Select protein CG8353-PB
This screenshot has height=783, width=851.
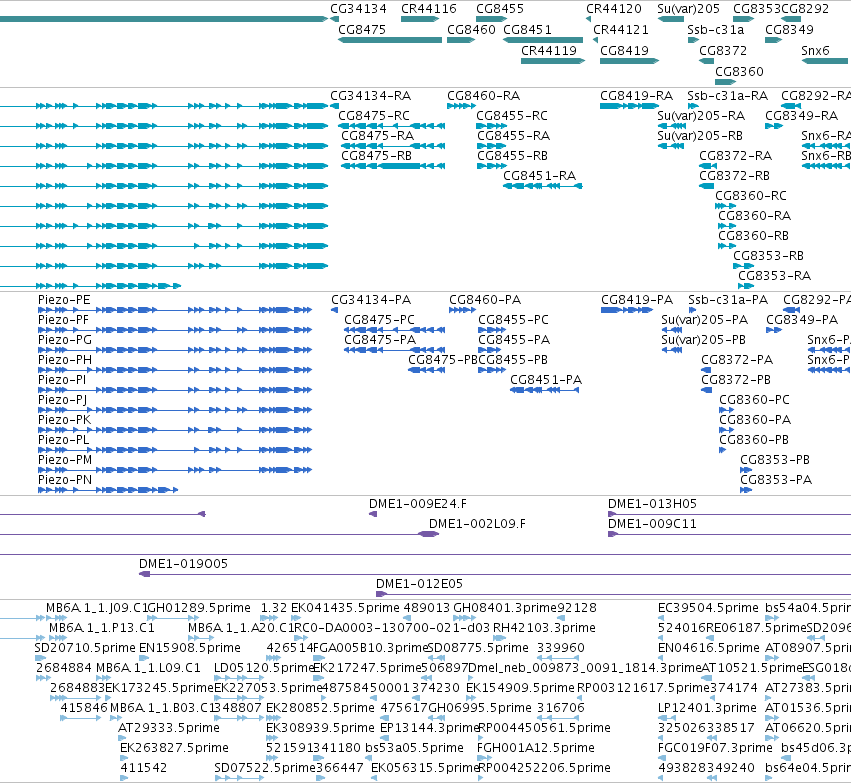point(775,460)
